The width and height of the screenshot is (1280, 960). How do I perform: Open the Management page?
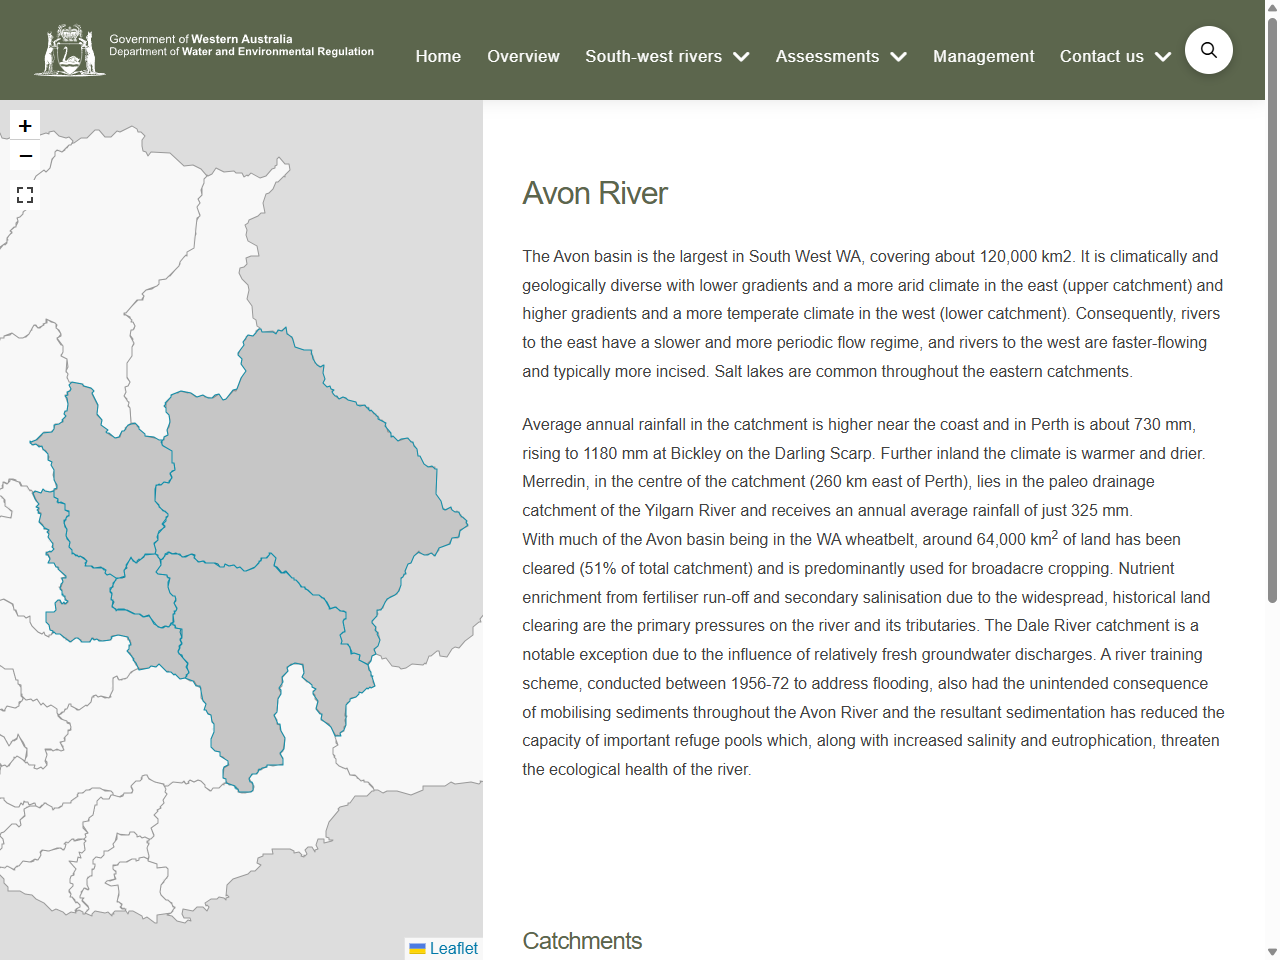tap(984, 57)
